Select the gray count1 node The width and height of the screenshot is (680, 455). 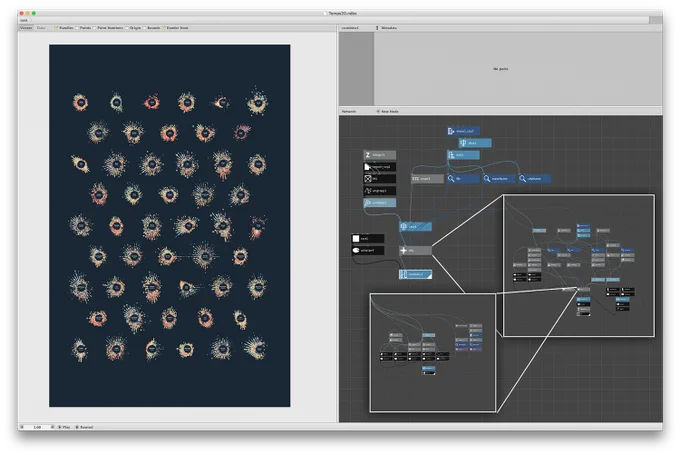pos(427,179)
